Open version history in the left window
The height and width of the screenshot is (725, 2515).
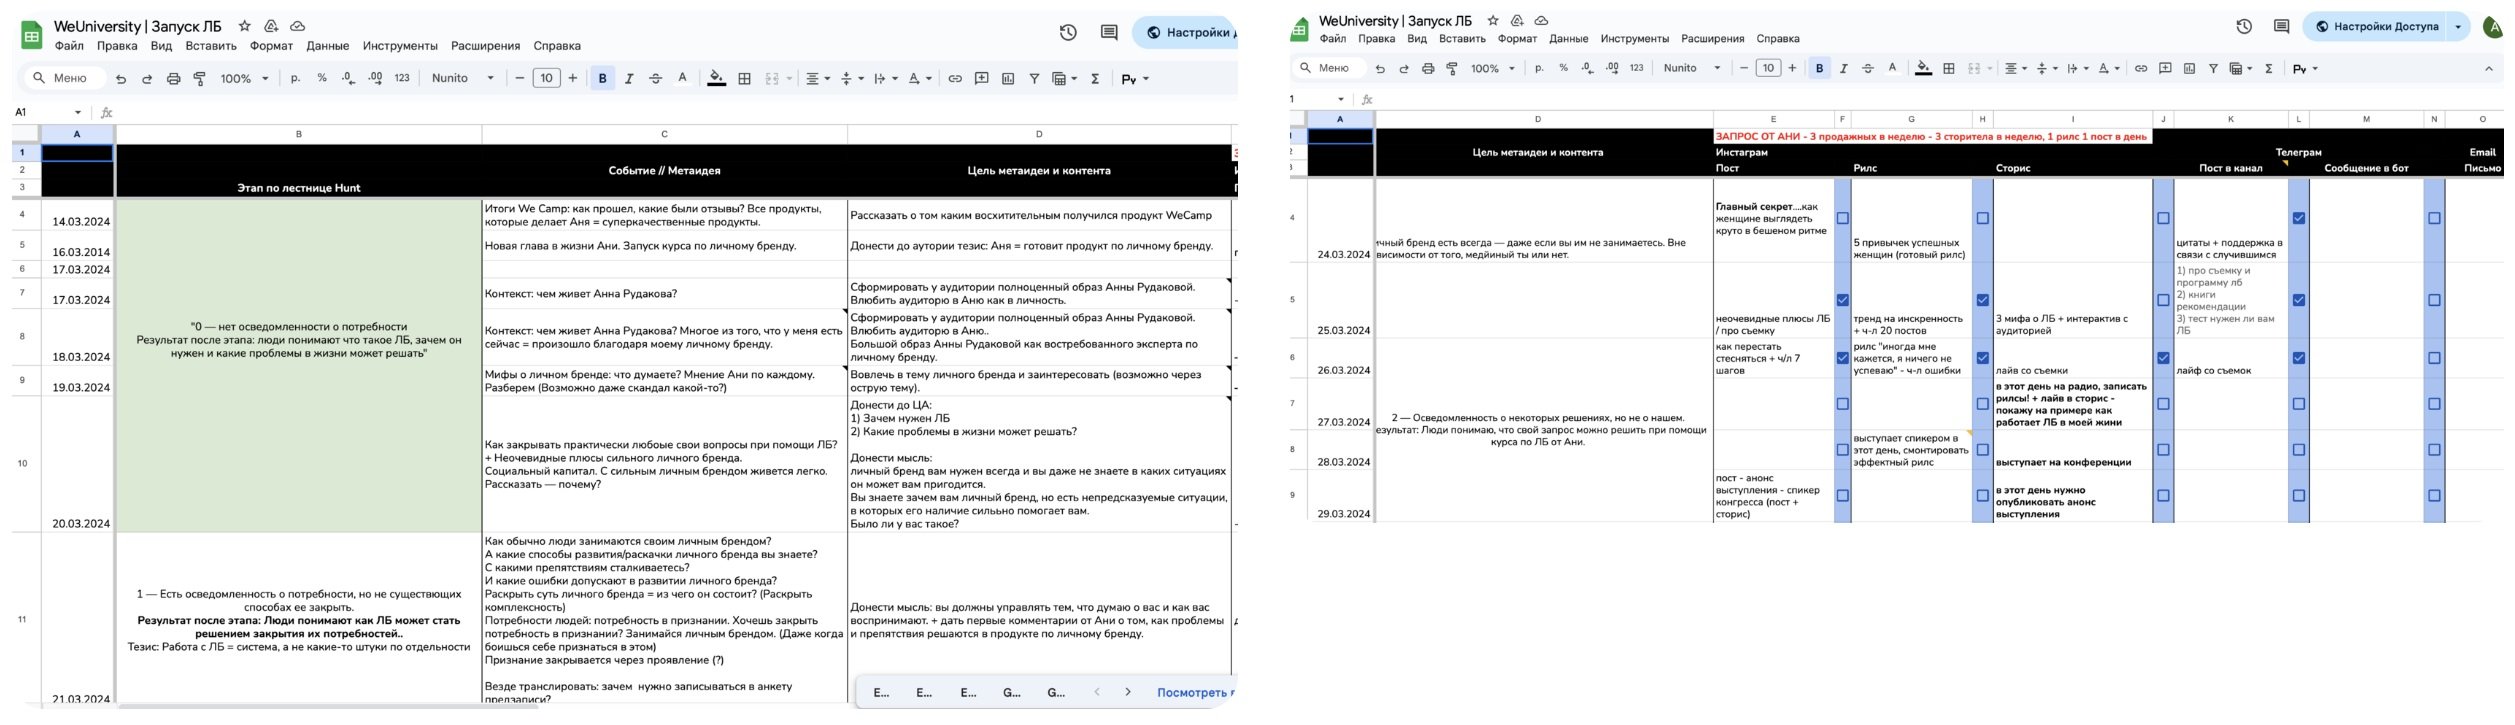(1068, 33)
